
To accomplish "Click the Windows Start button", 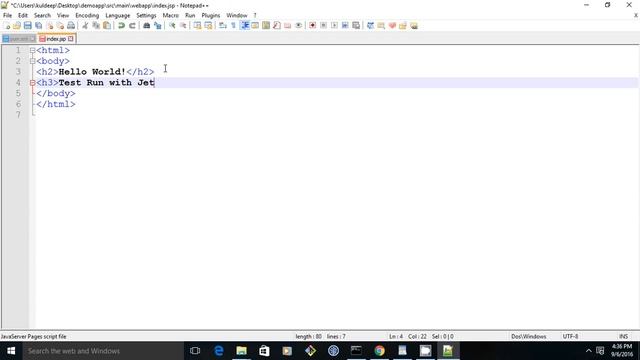I will click(11, 351).
